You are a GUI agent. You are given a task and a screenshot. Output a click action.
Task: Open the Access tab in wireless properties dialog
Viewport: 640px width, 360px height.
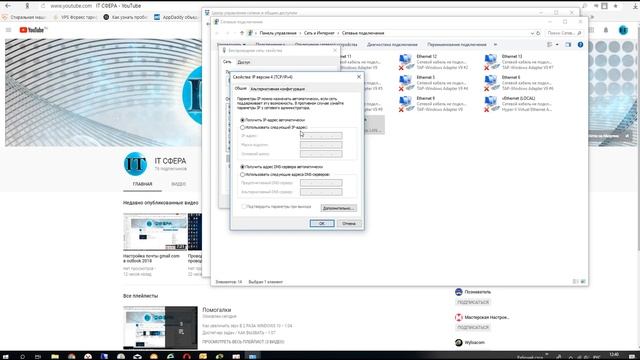pyautogui.click(x=244, y=62)
